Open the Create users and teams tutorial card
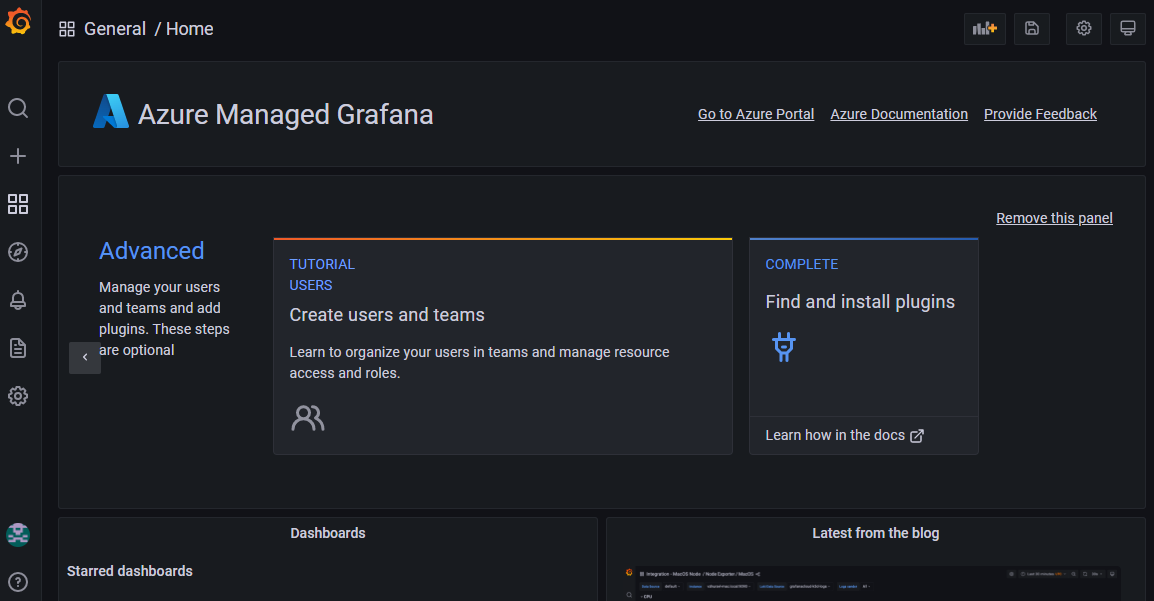This screenshot has height=601, width=1154. (503, 346)
